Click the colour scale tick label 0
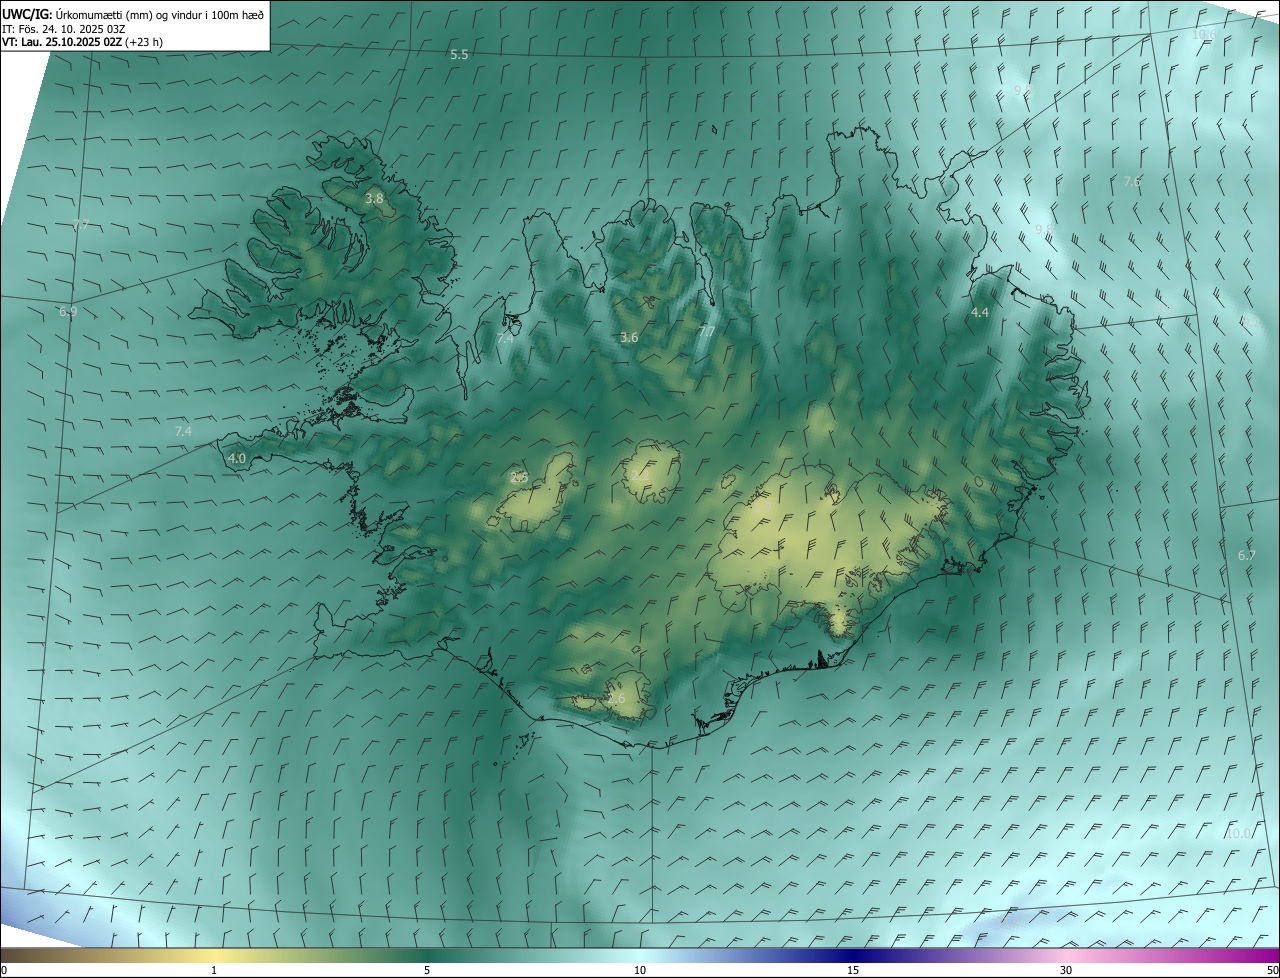This screenshot has height=978, width=1280. coord(4,971)
